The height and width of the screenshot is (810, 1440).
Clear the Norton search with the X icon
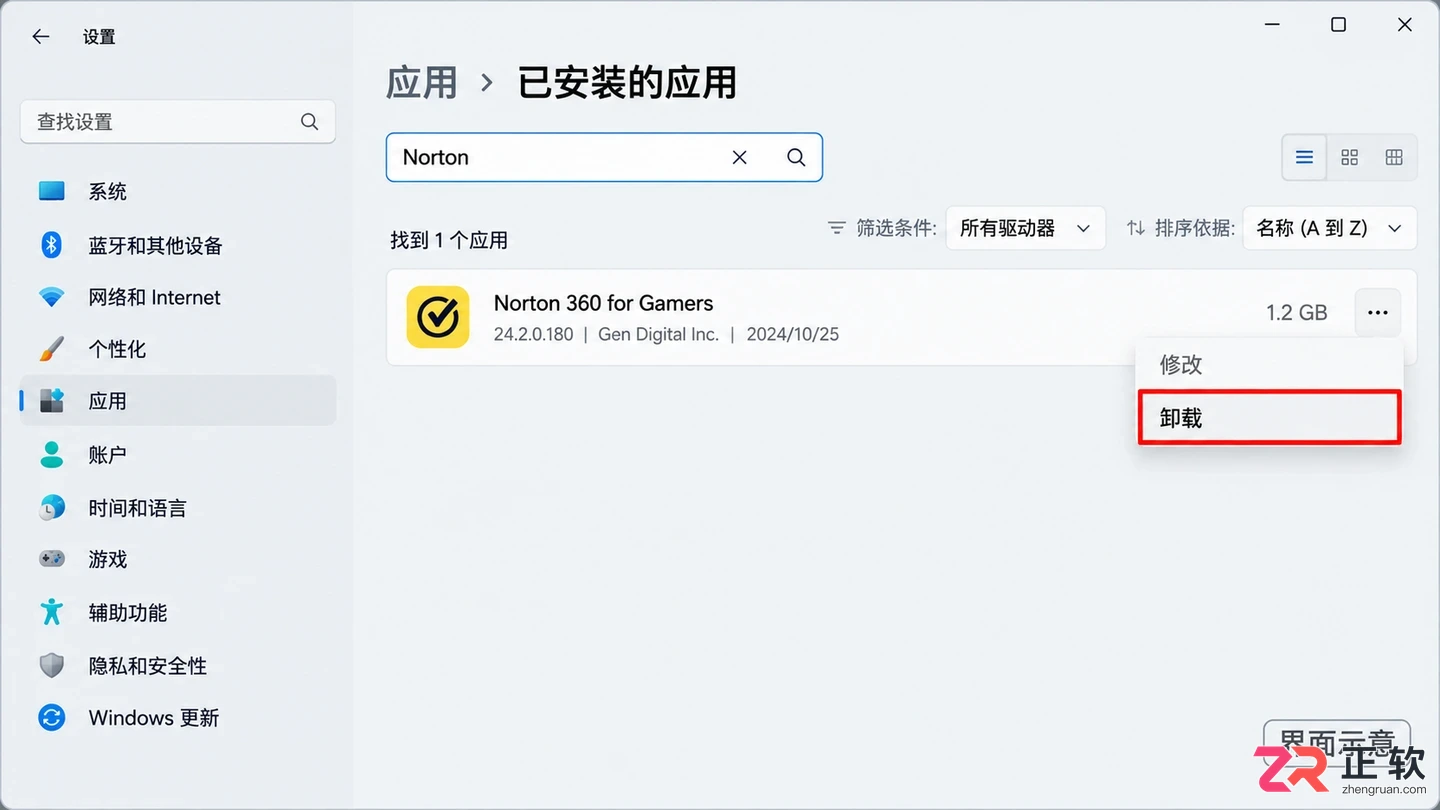coord(740,157)
